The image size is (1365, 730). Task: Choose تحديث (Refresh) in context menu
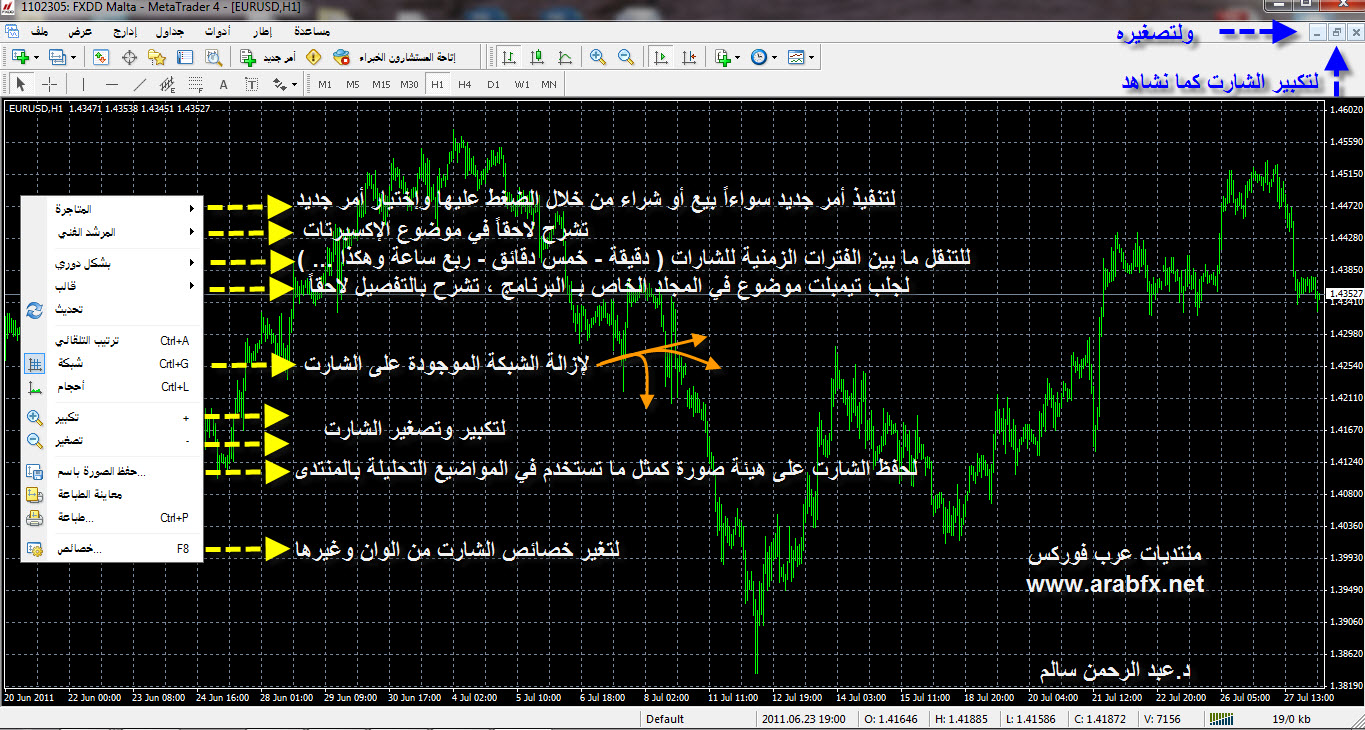pyautogui.click(x=112, y=310)
